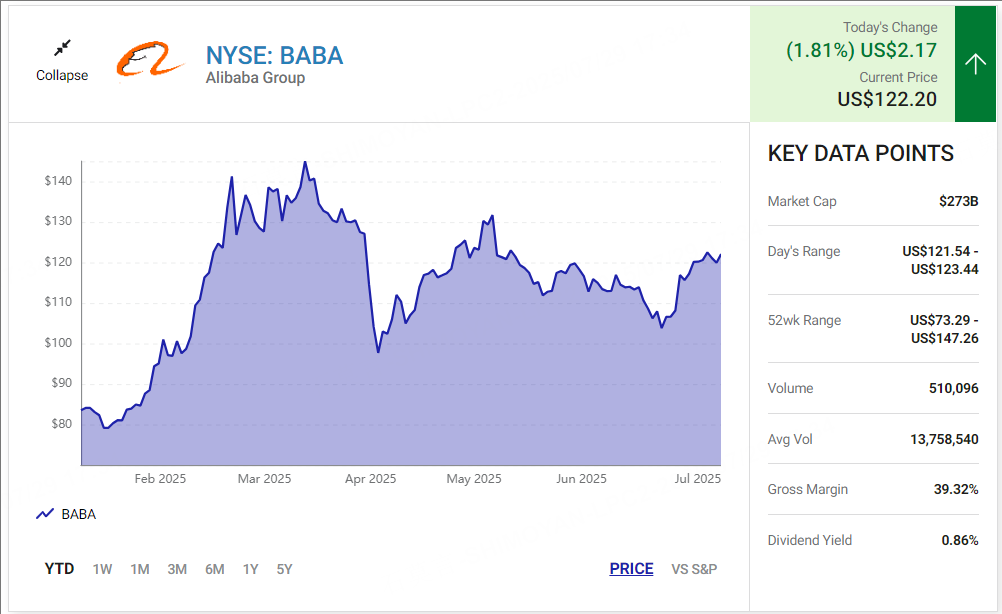Select the PRICE chart view
Screen dimensions: 1002x614
point(631,569)
